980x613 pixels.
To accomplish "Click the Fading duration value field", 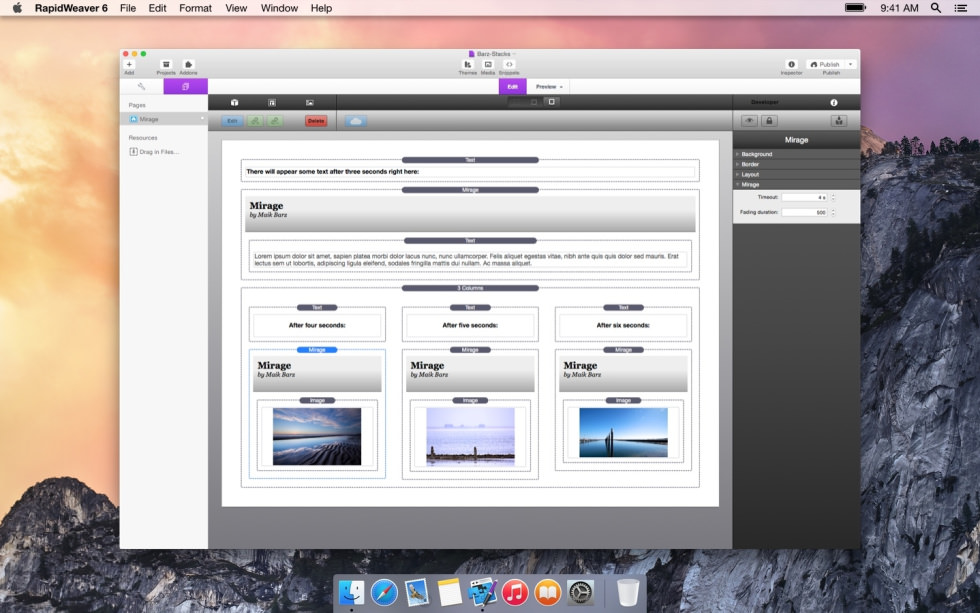I will tap(805, 212).
